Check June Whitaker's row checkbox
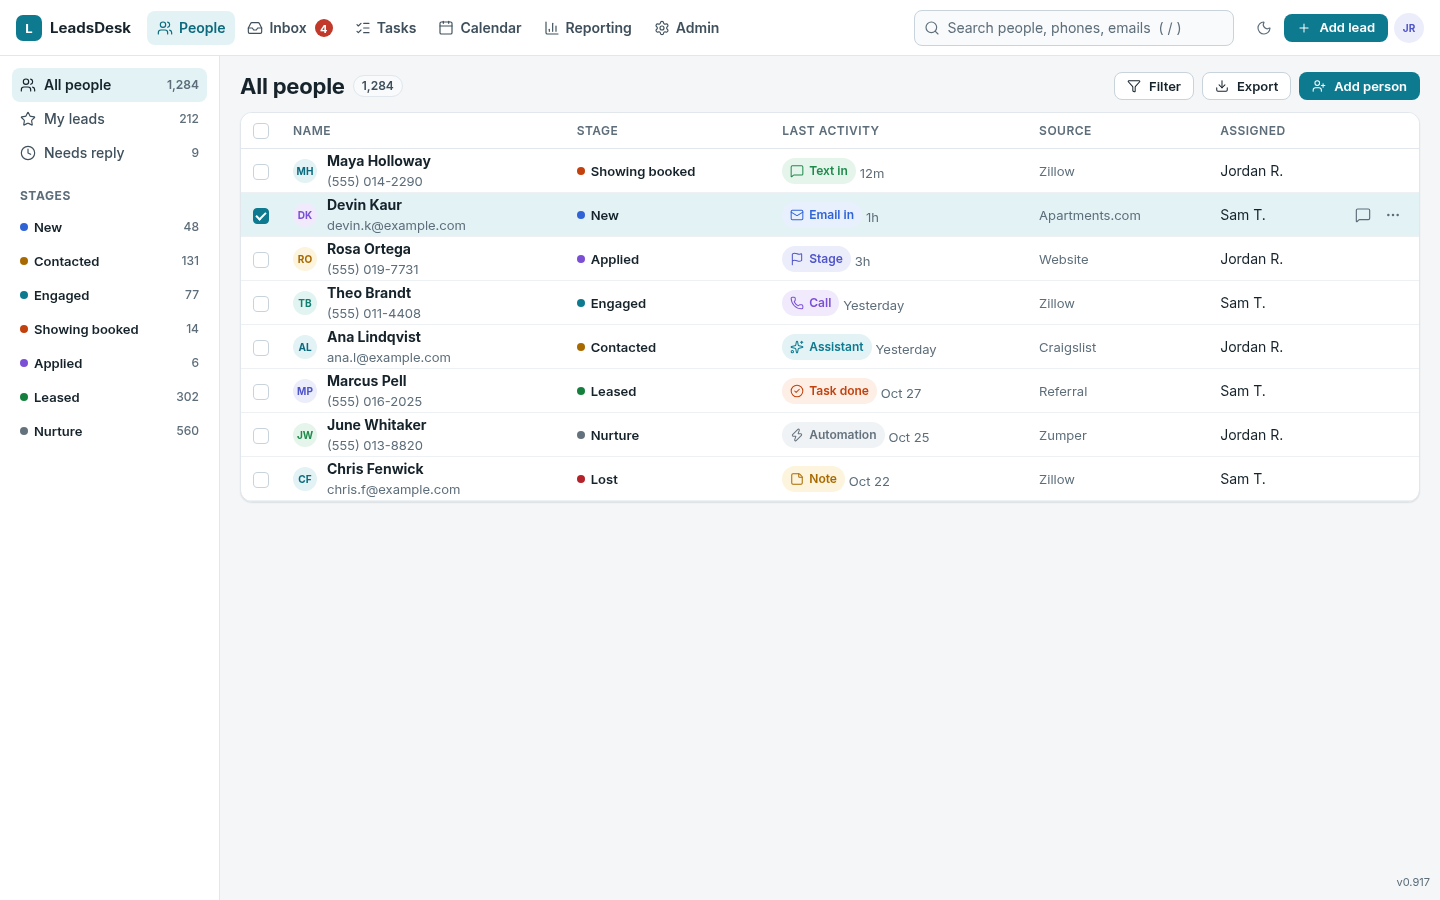1440x900 pixels. pos(261,435)
